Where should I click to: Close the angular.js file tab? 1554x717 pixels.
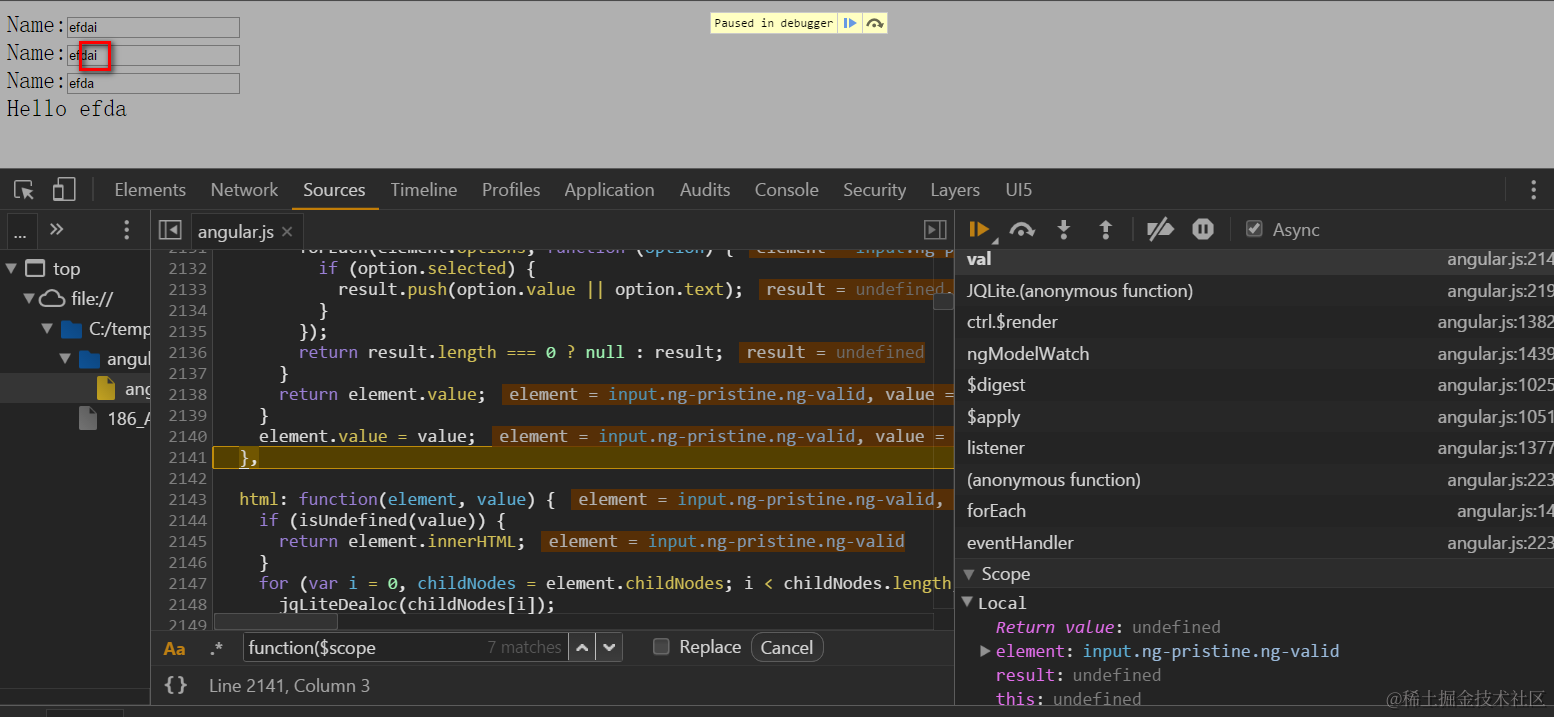[x=287, y=232]
